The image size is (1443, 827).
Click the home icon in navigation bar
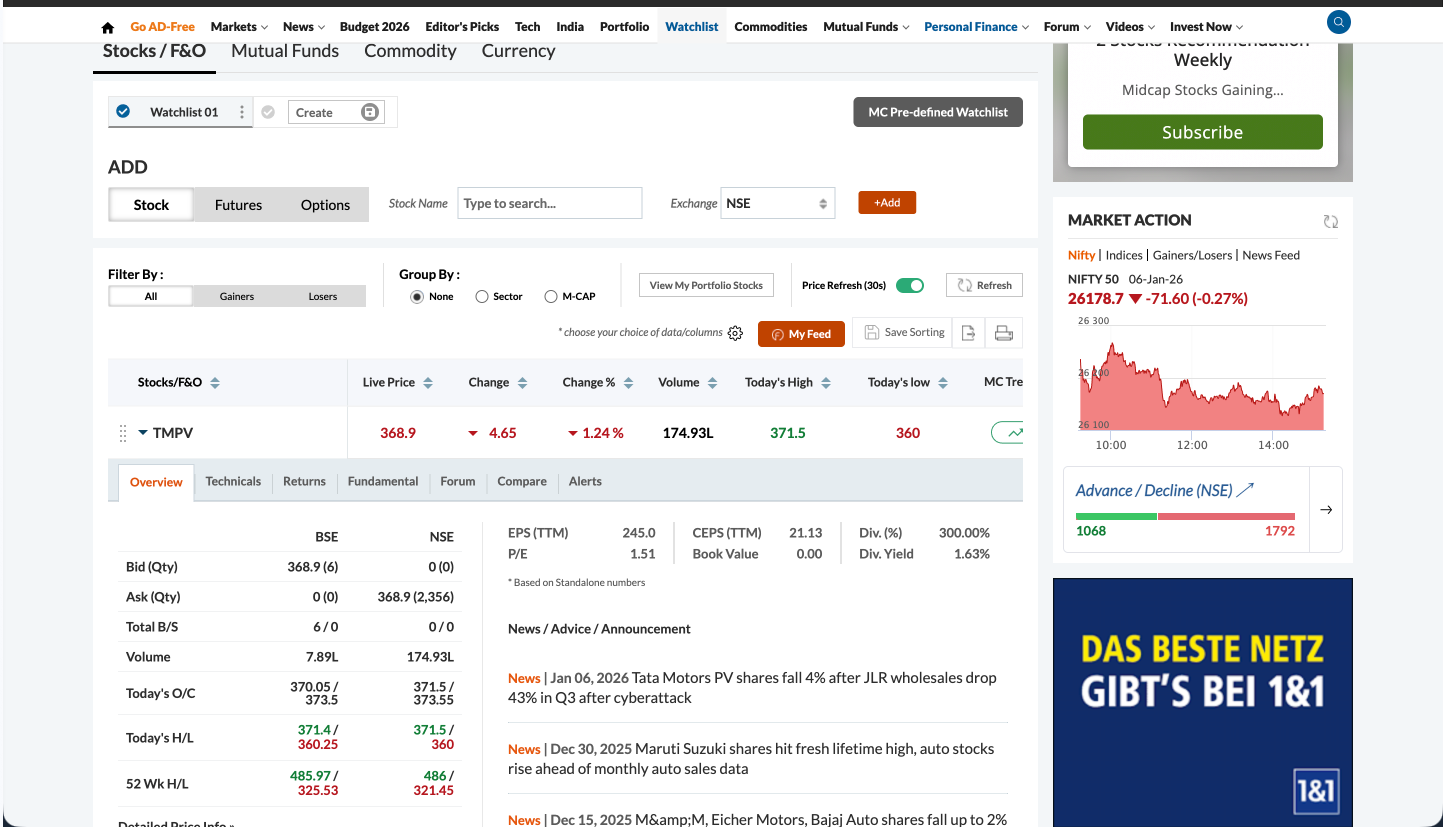(x=108, y=27)
